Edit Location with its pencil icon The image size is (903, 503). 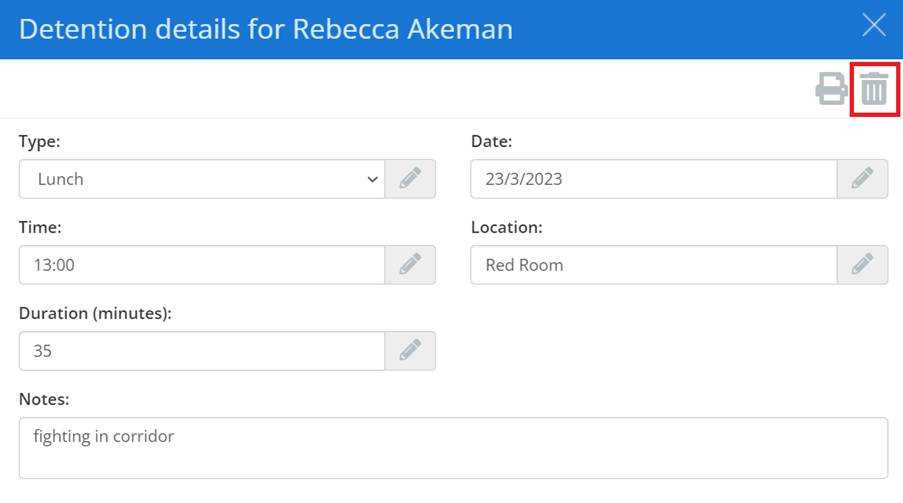[x=862, y=265]
